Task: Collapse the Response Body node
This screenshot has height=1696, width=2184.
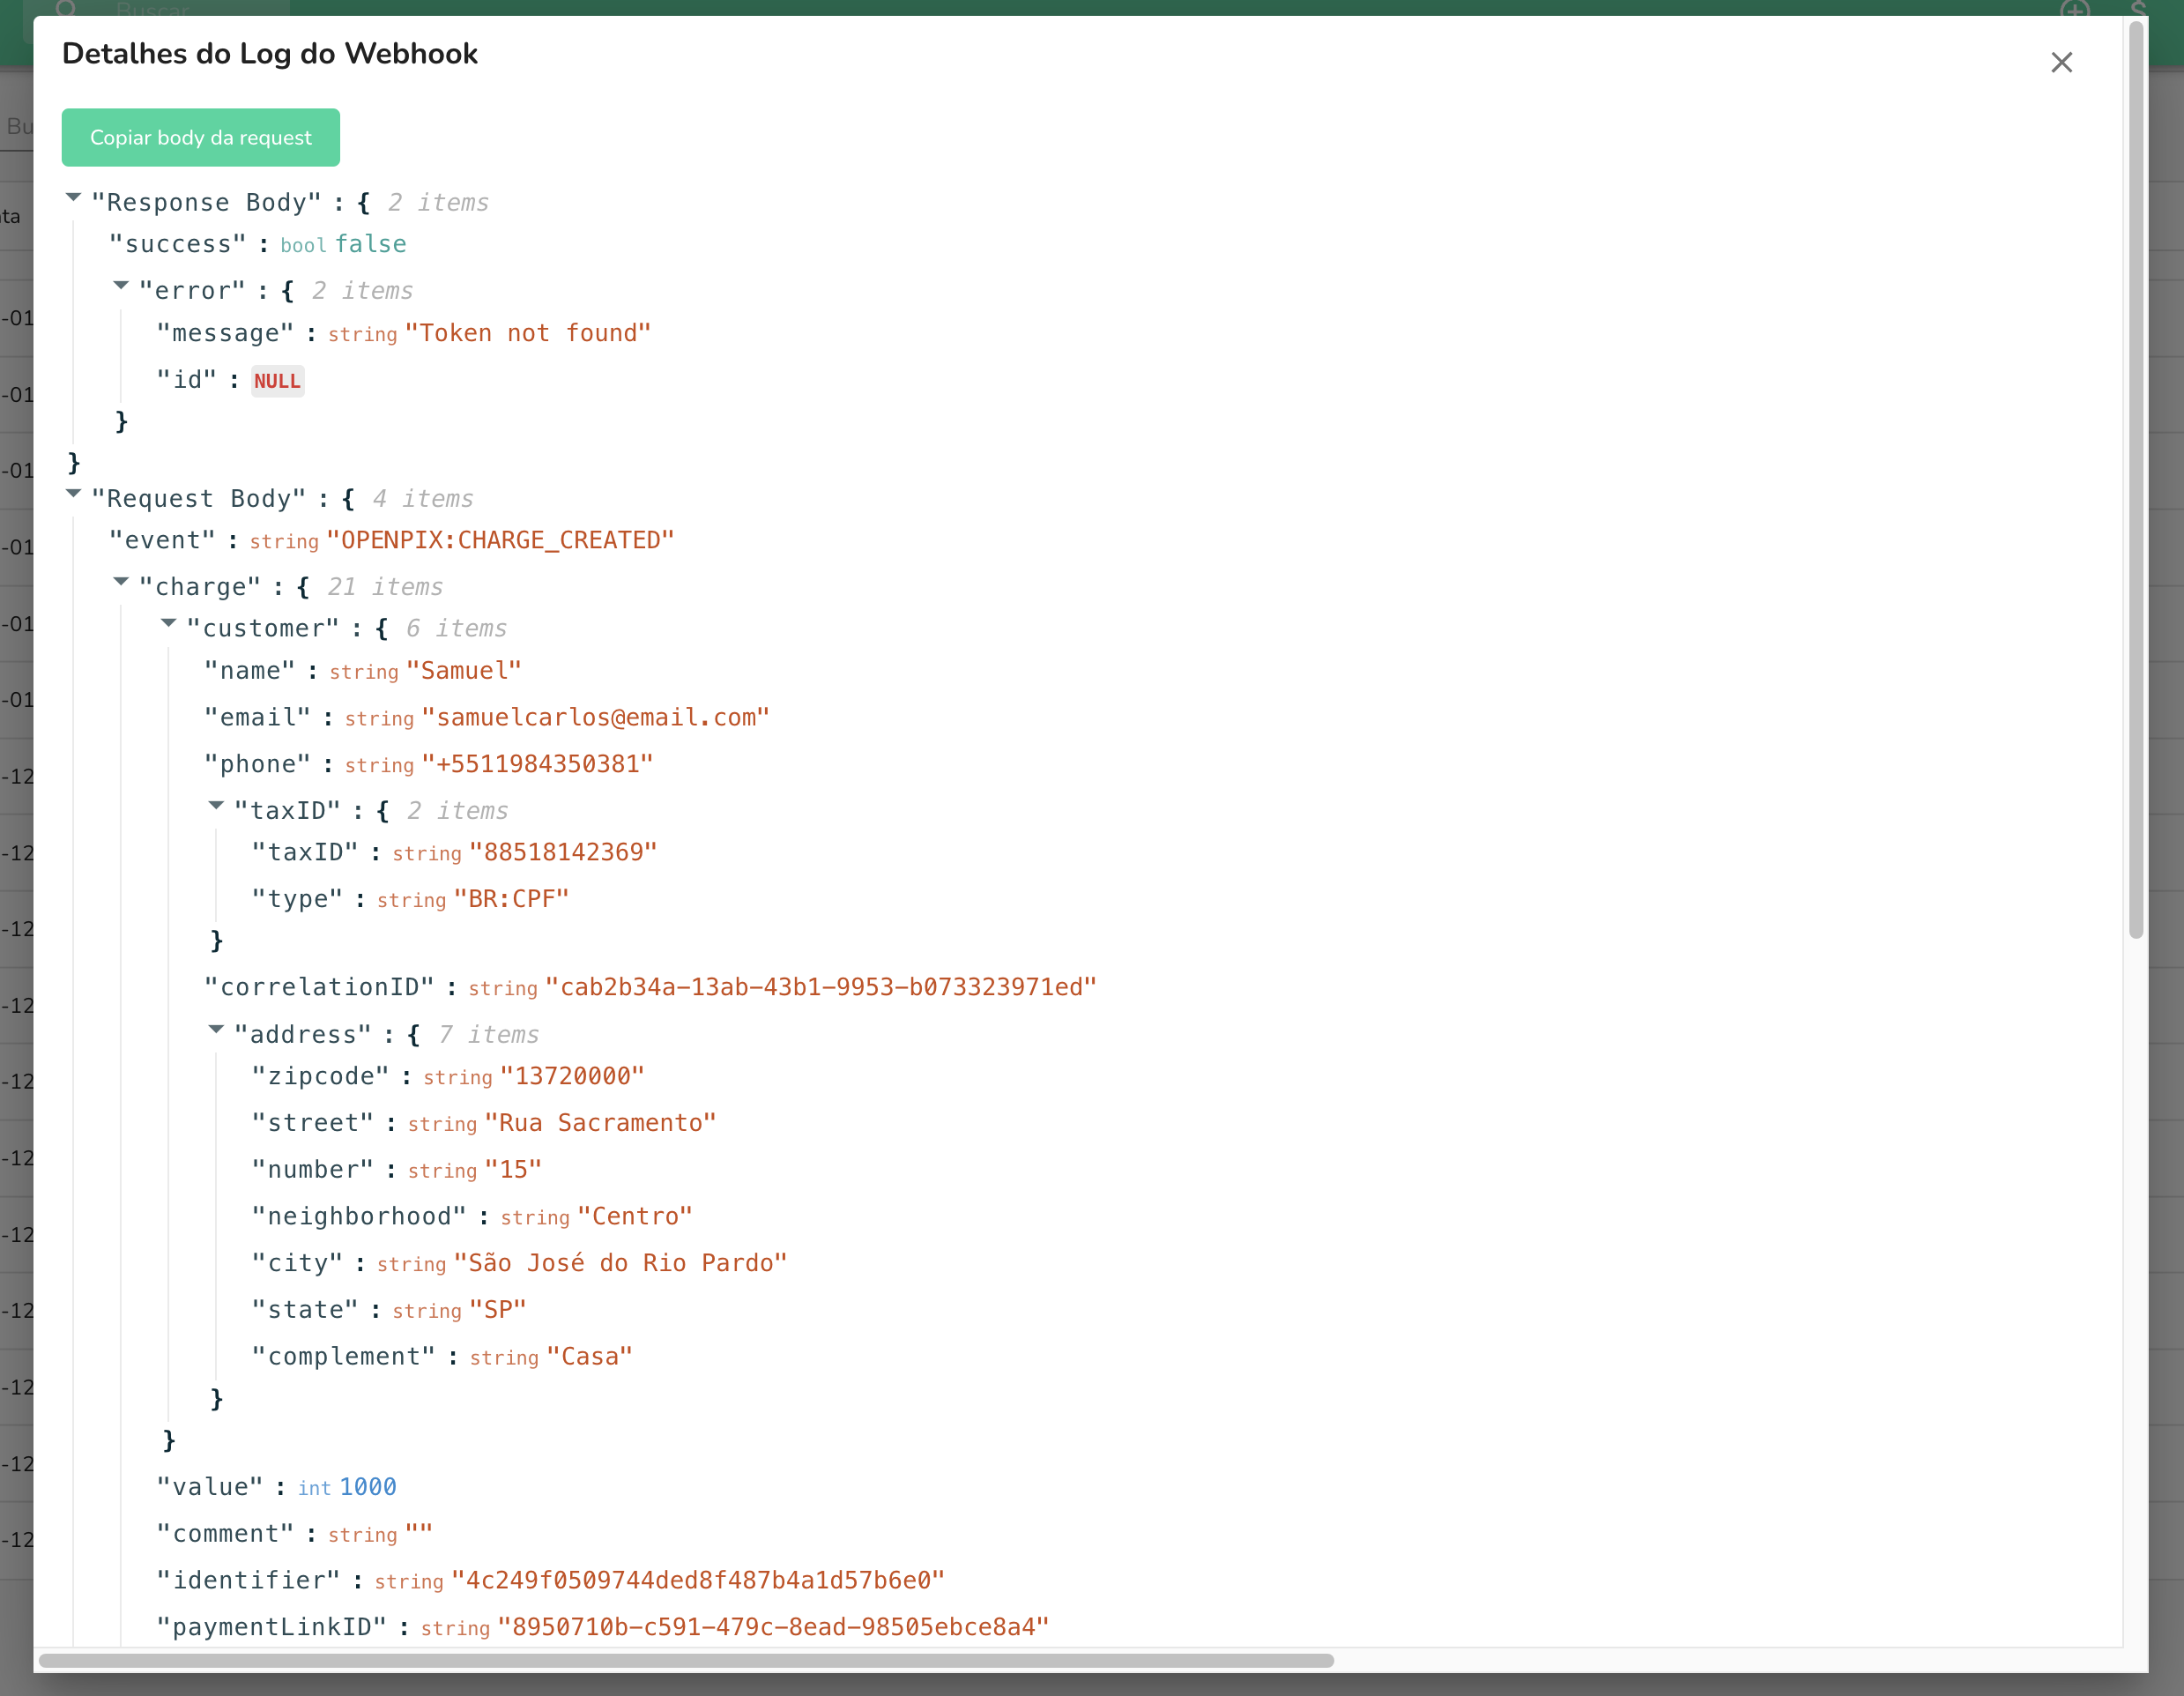Action: (73, 198)
